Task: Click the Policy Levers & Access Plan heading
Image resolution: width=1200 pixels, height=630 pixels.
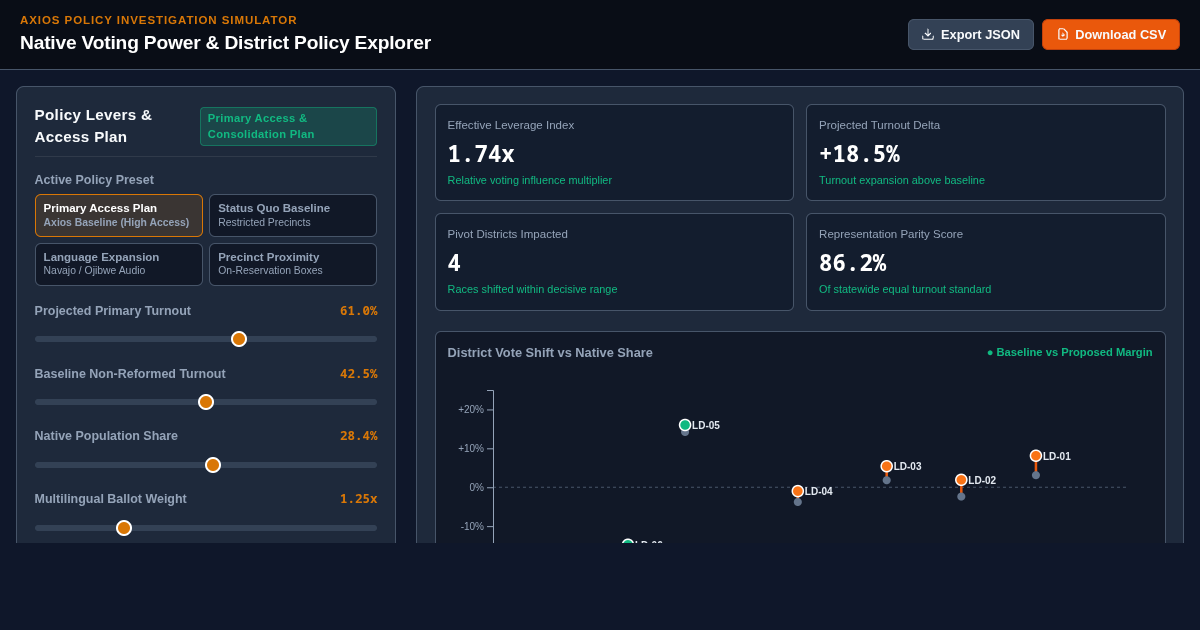Action: coord(93,126)
